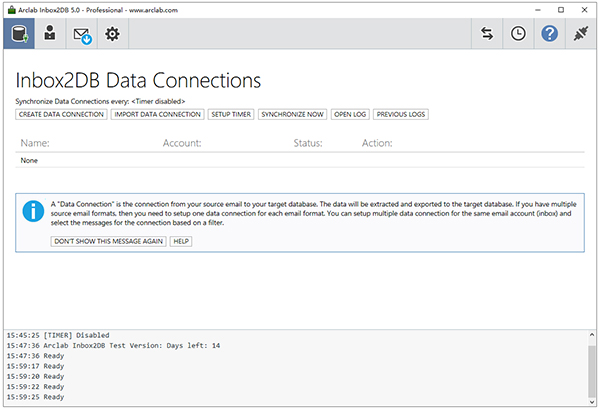
Task: Click the log scrollbar down arrow
Action: [592, 402]
